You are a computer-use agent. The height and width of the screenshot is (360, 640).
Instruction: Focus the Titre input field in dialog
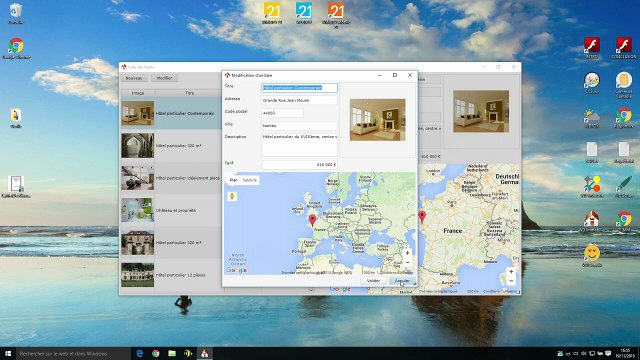pos(300,87)
